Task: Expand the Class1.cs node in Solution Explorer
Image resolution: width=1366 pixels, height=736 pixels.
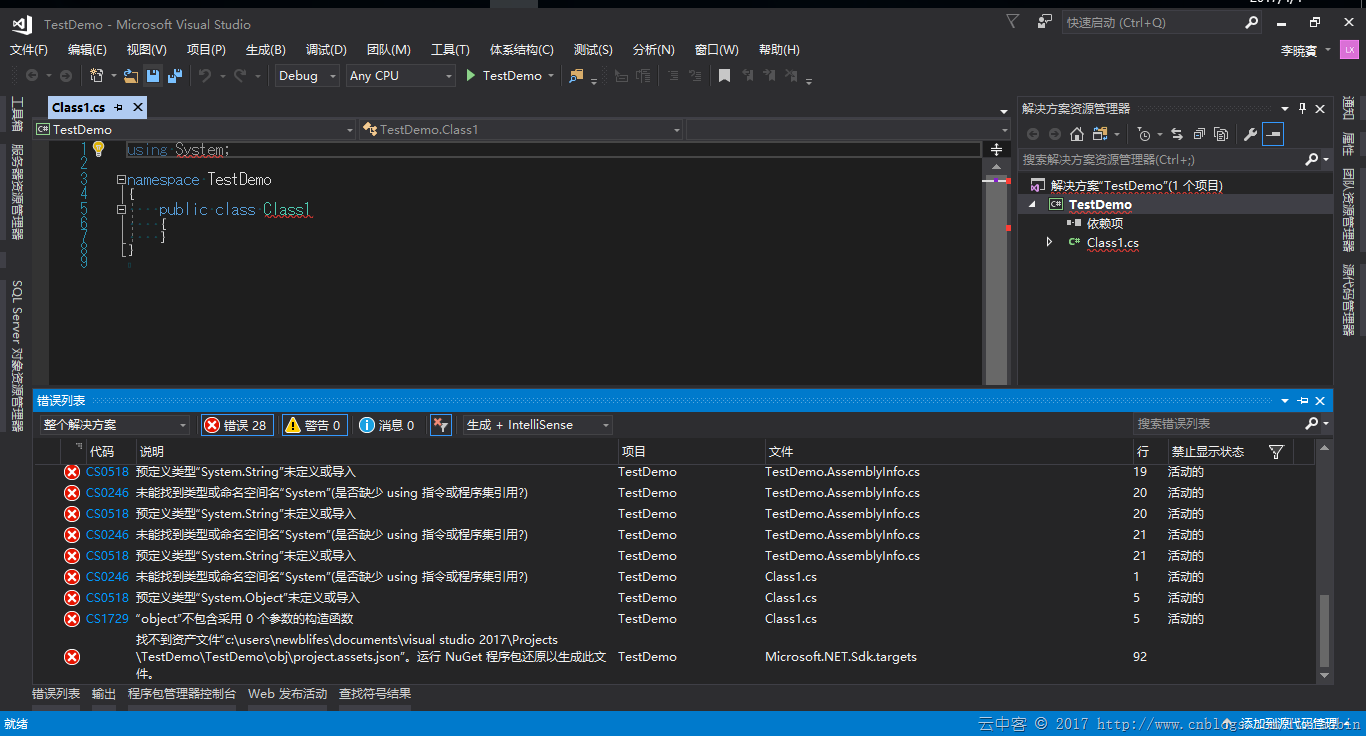Action: [1049, 242]
